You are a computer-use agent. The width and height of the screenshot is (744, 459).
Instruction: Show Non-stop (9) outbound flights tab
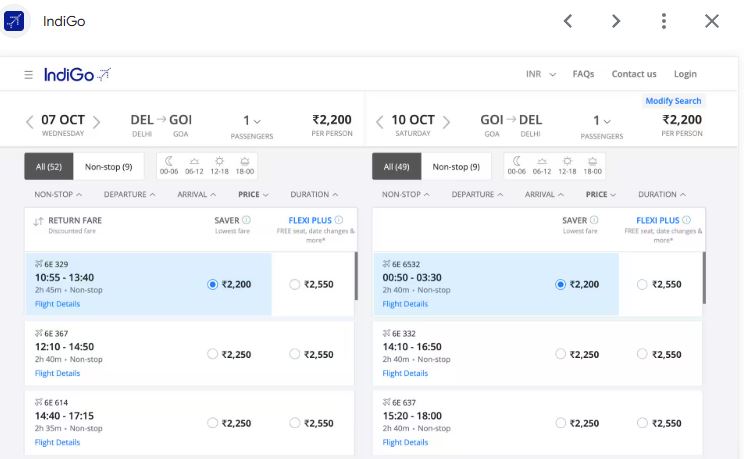pos(109,167)
